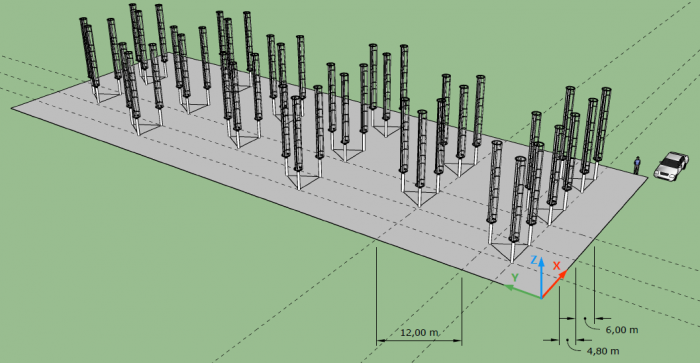This screenshot has width=700, height=363.
Task: Select the 4,80 m dimension label
Action: 603,351
